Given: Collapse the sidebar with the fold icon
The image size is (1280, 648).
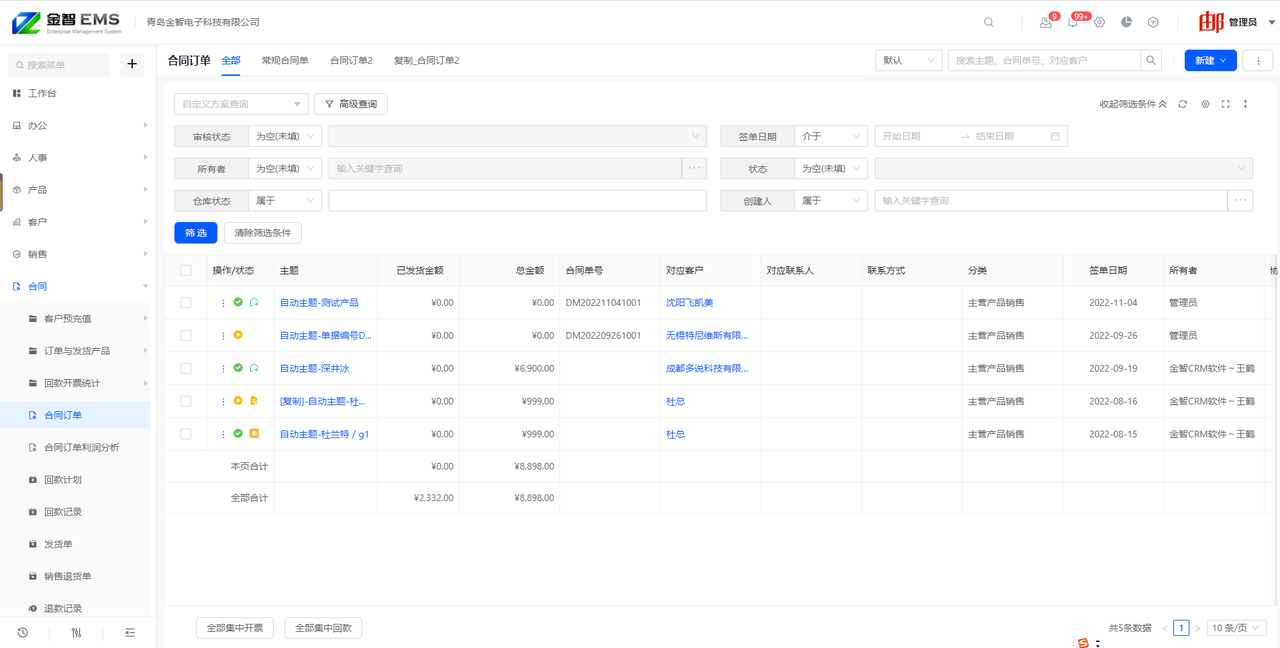Looking at the screenshot, I should (x=130, y=632).
